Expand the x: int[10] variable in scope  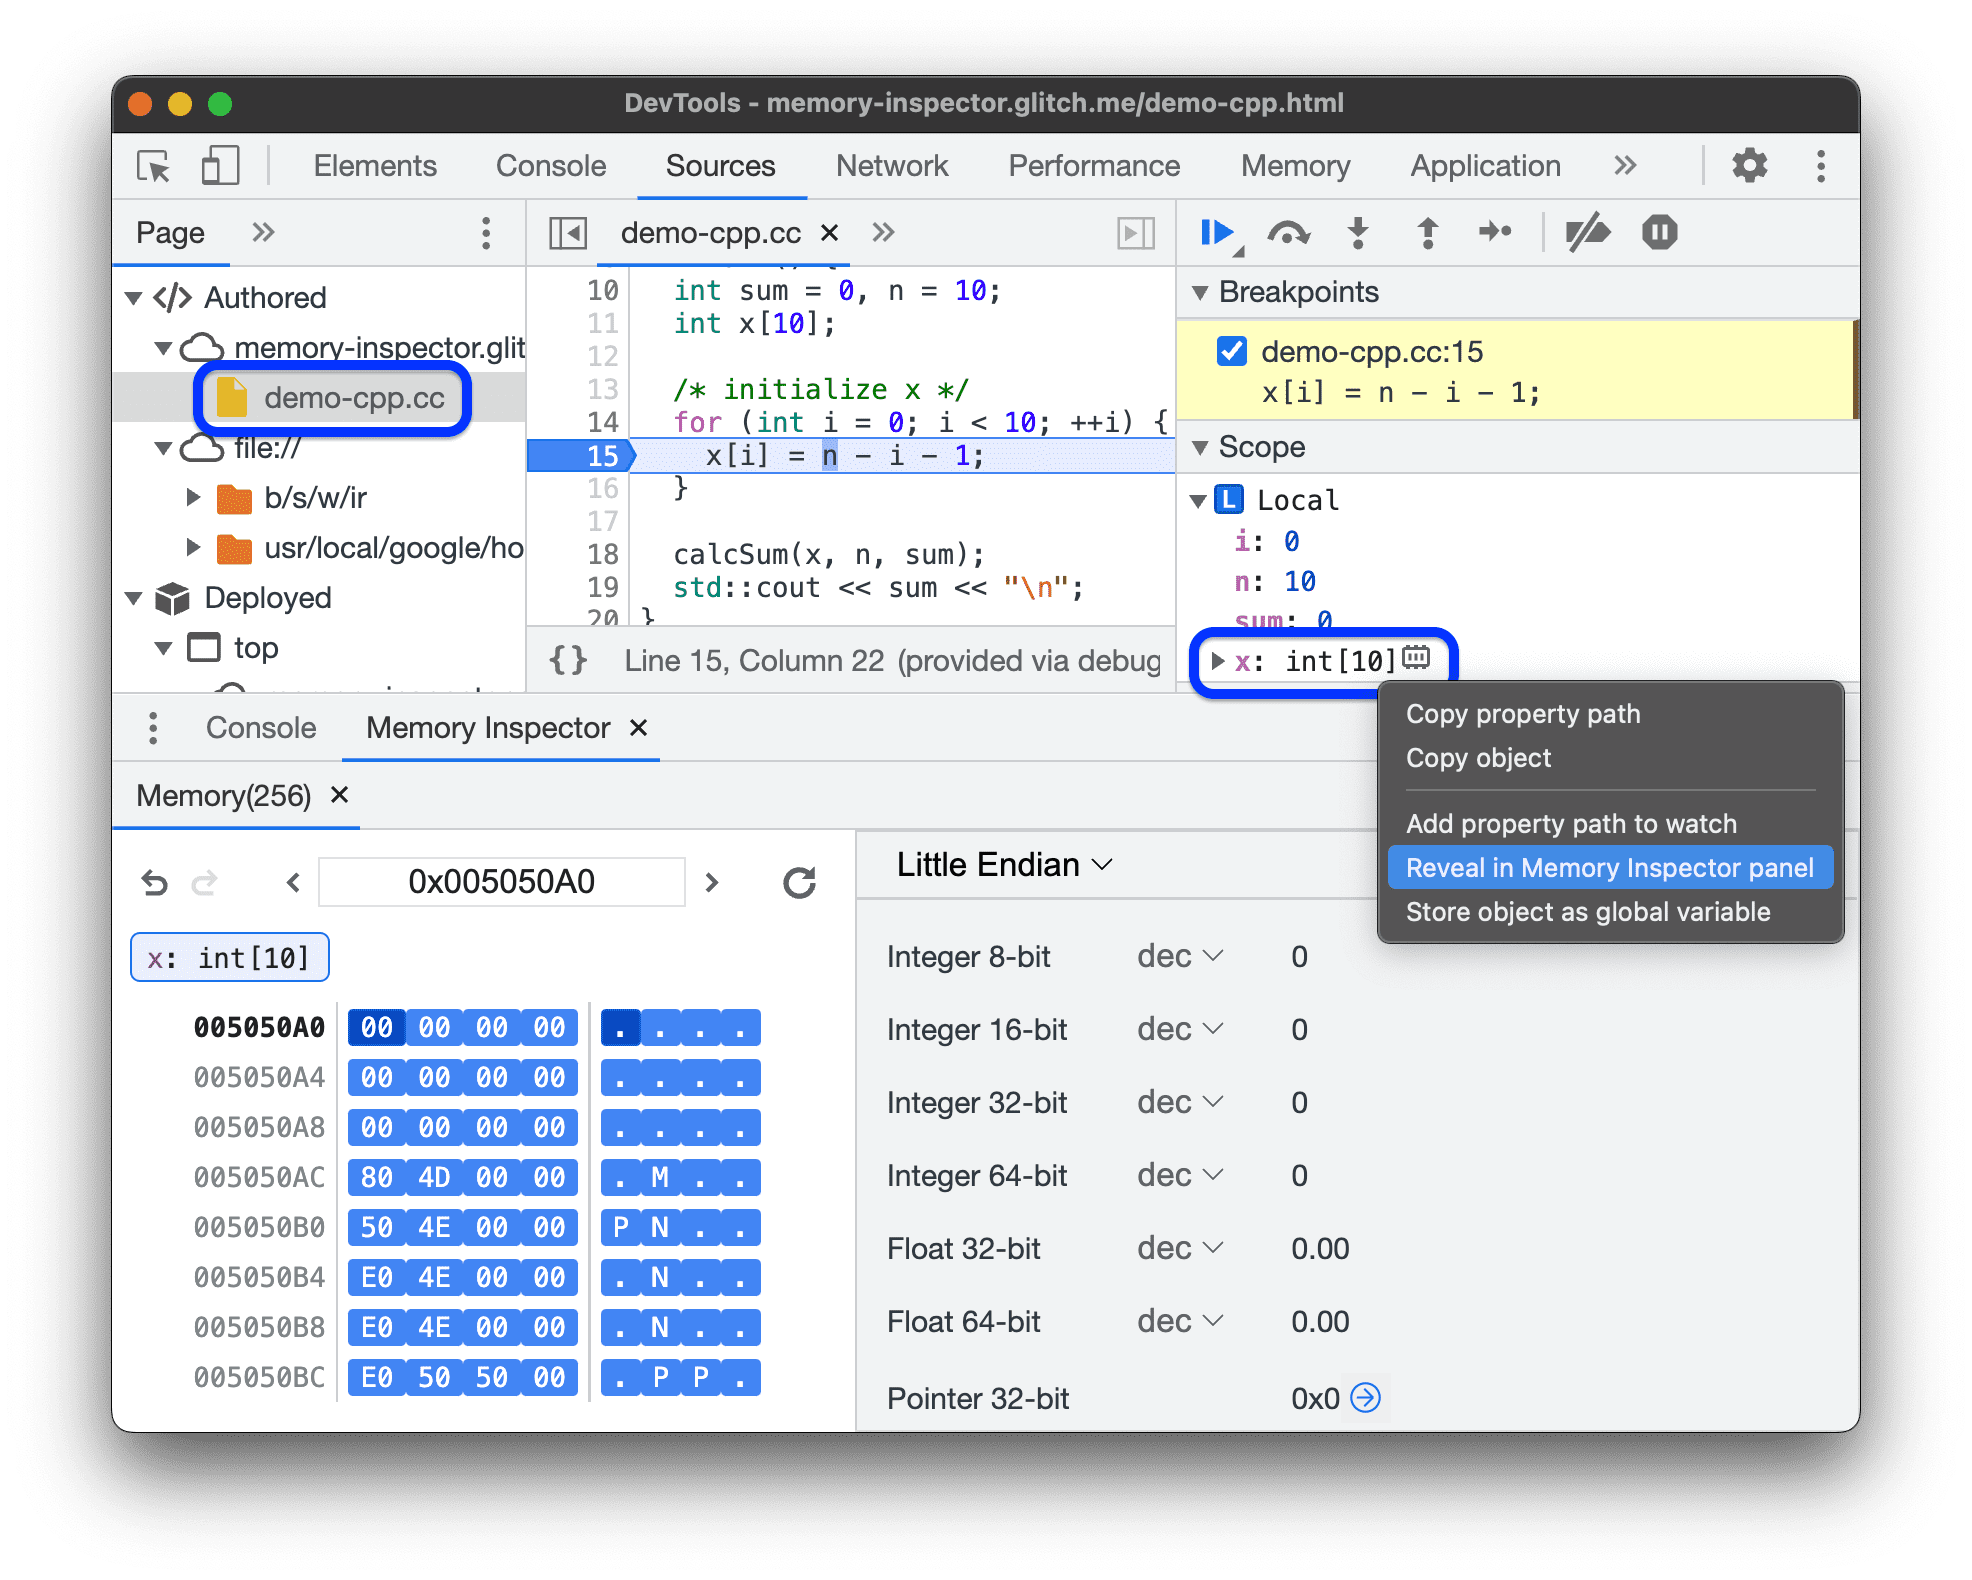1219,656
